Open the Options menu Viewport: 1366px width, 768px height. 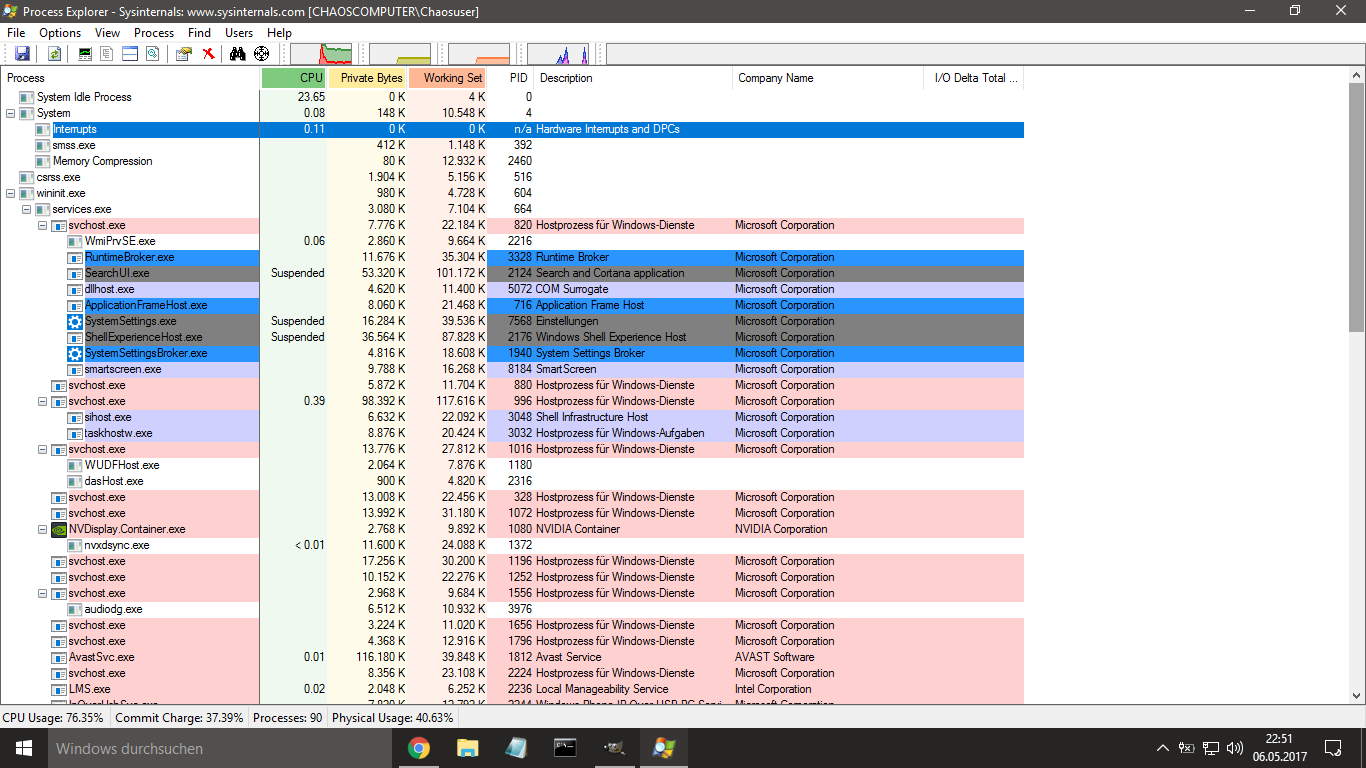60,33
